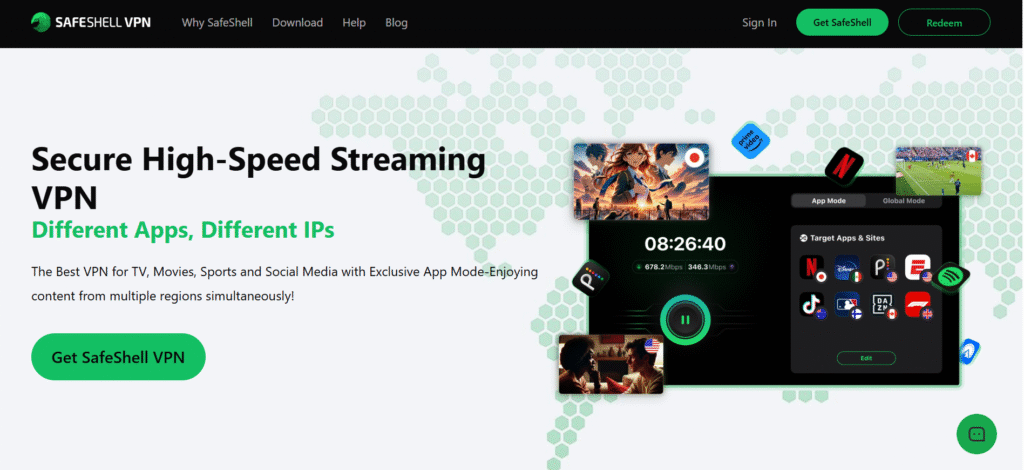This screenshot has height=470, width=1024.
Task: Click the Target Apps & Sites heading
Action: click(x=847, y=238)
